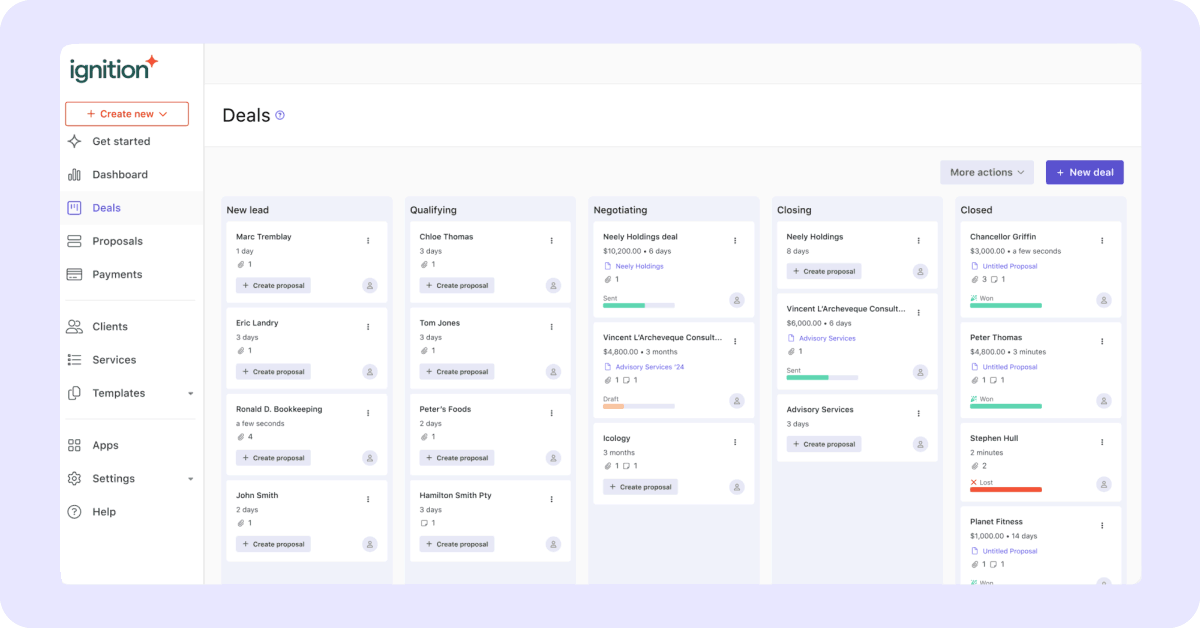
Task: Open the More actions dropdown
Action: coord(987,172)
